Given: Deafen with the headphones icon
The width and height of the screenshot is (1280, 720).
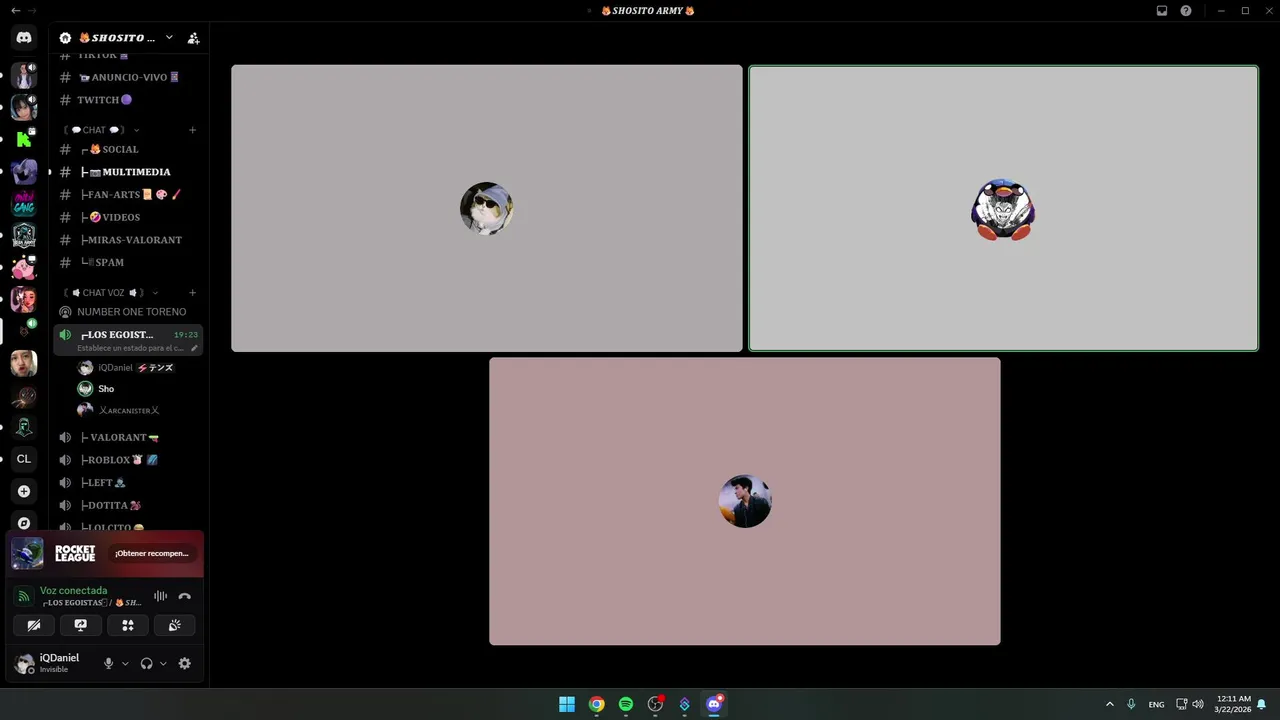Looking at the screenshot, I should click(147, 663).
